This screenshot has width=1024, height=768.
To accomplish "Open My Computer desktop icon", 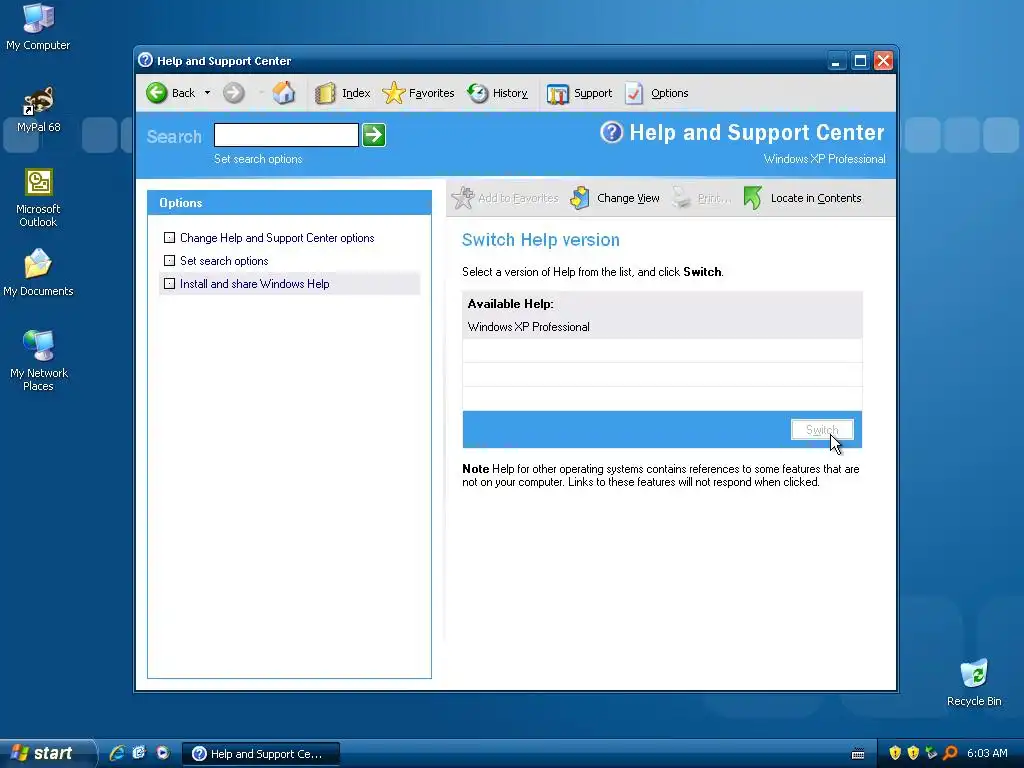I will tap(38, 27).
